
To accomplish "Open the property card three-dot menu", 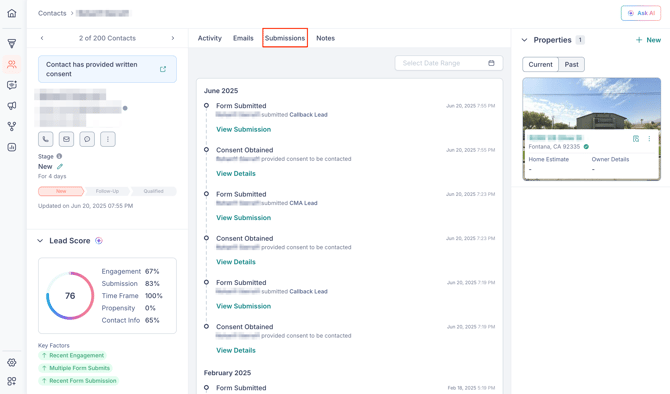I will click(x=649, y=138).
